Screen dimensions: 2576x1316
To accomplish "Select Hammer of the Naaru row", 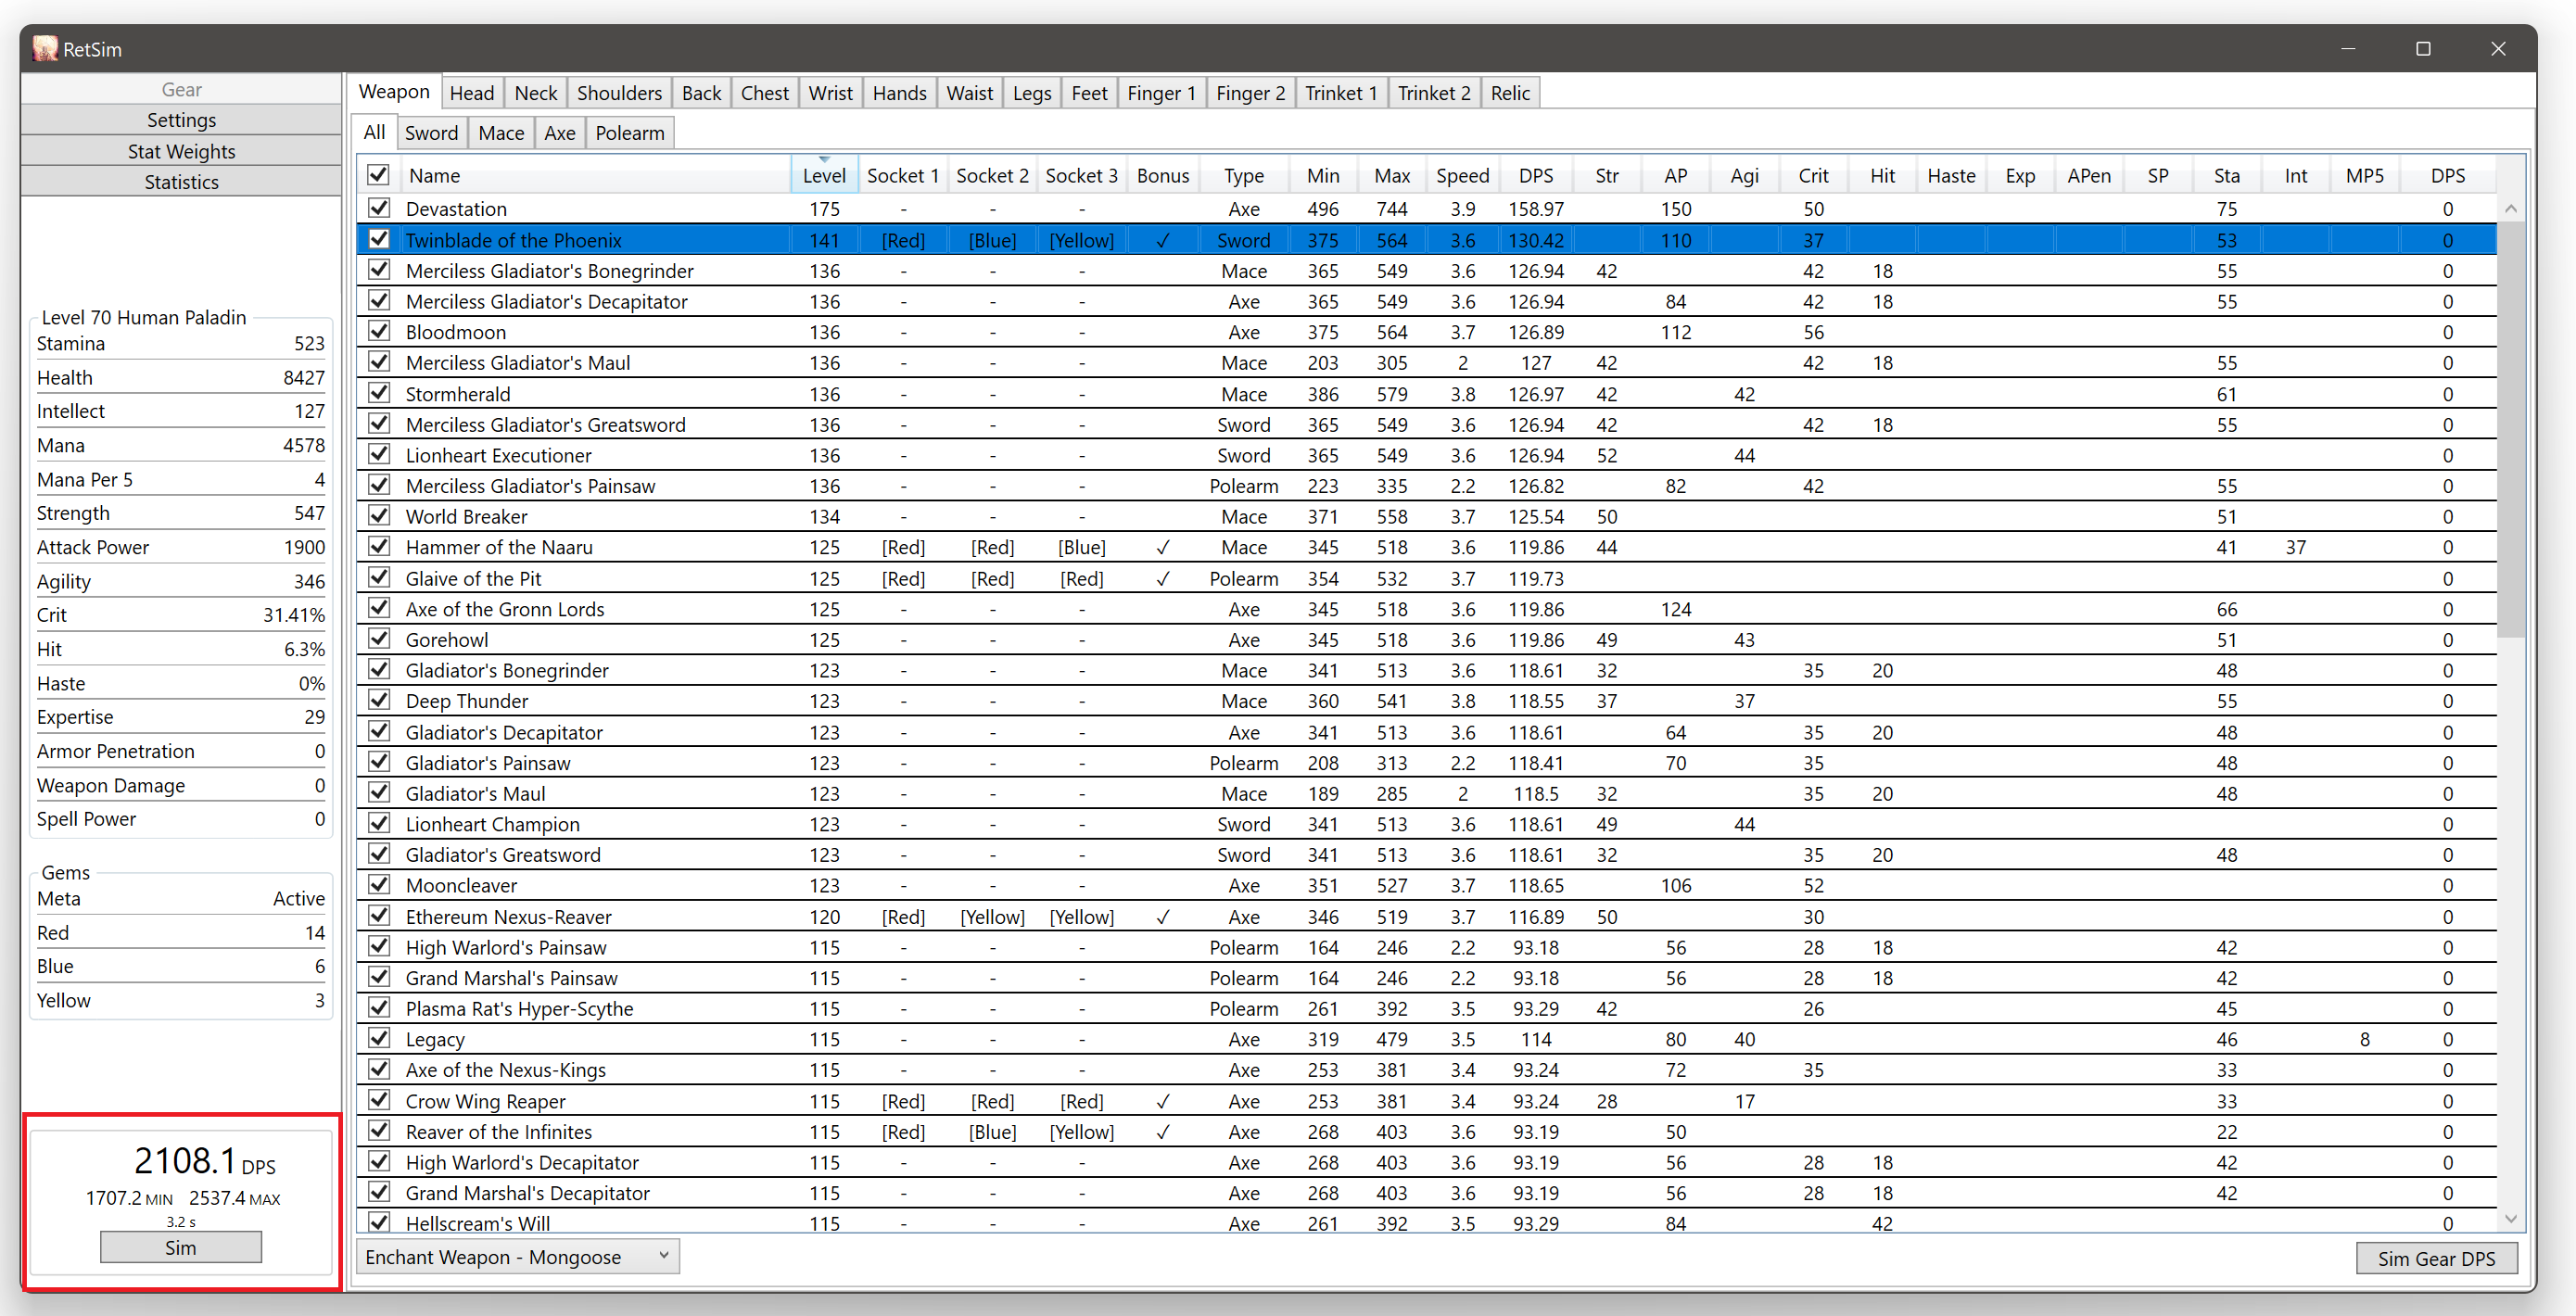I will click(x=1426, y=547).
